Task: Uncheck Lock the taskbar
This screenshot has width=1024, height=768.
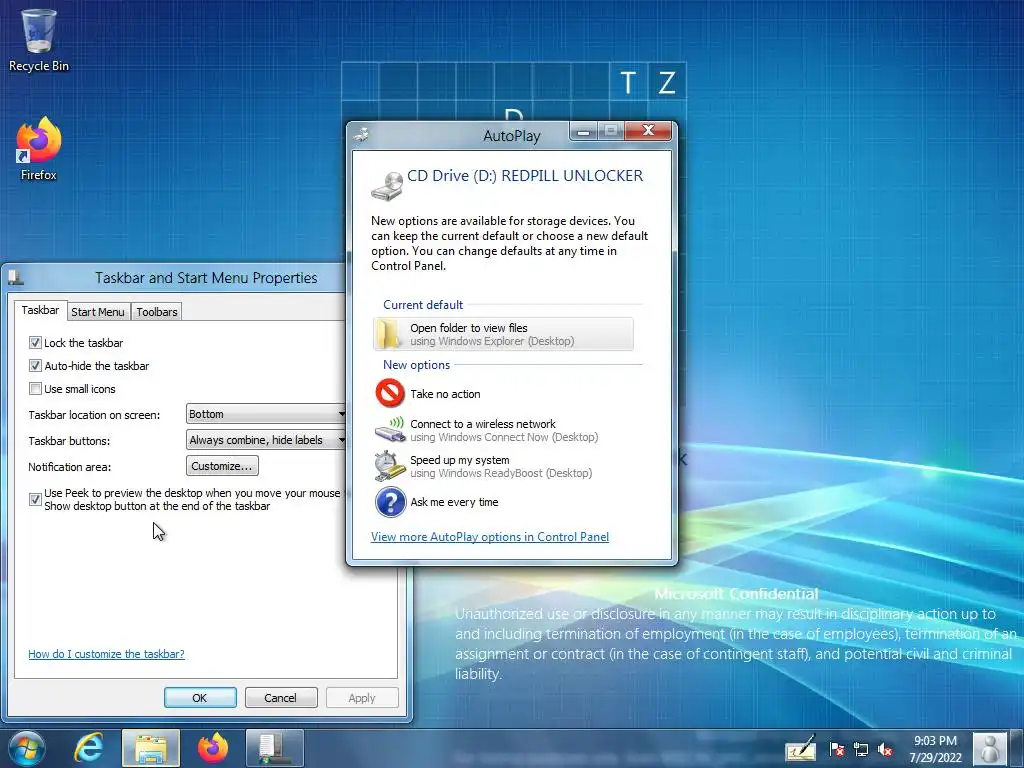Action: (x=35, y=342)
